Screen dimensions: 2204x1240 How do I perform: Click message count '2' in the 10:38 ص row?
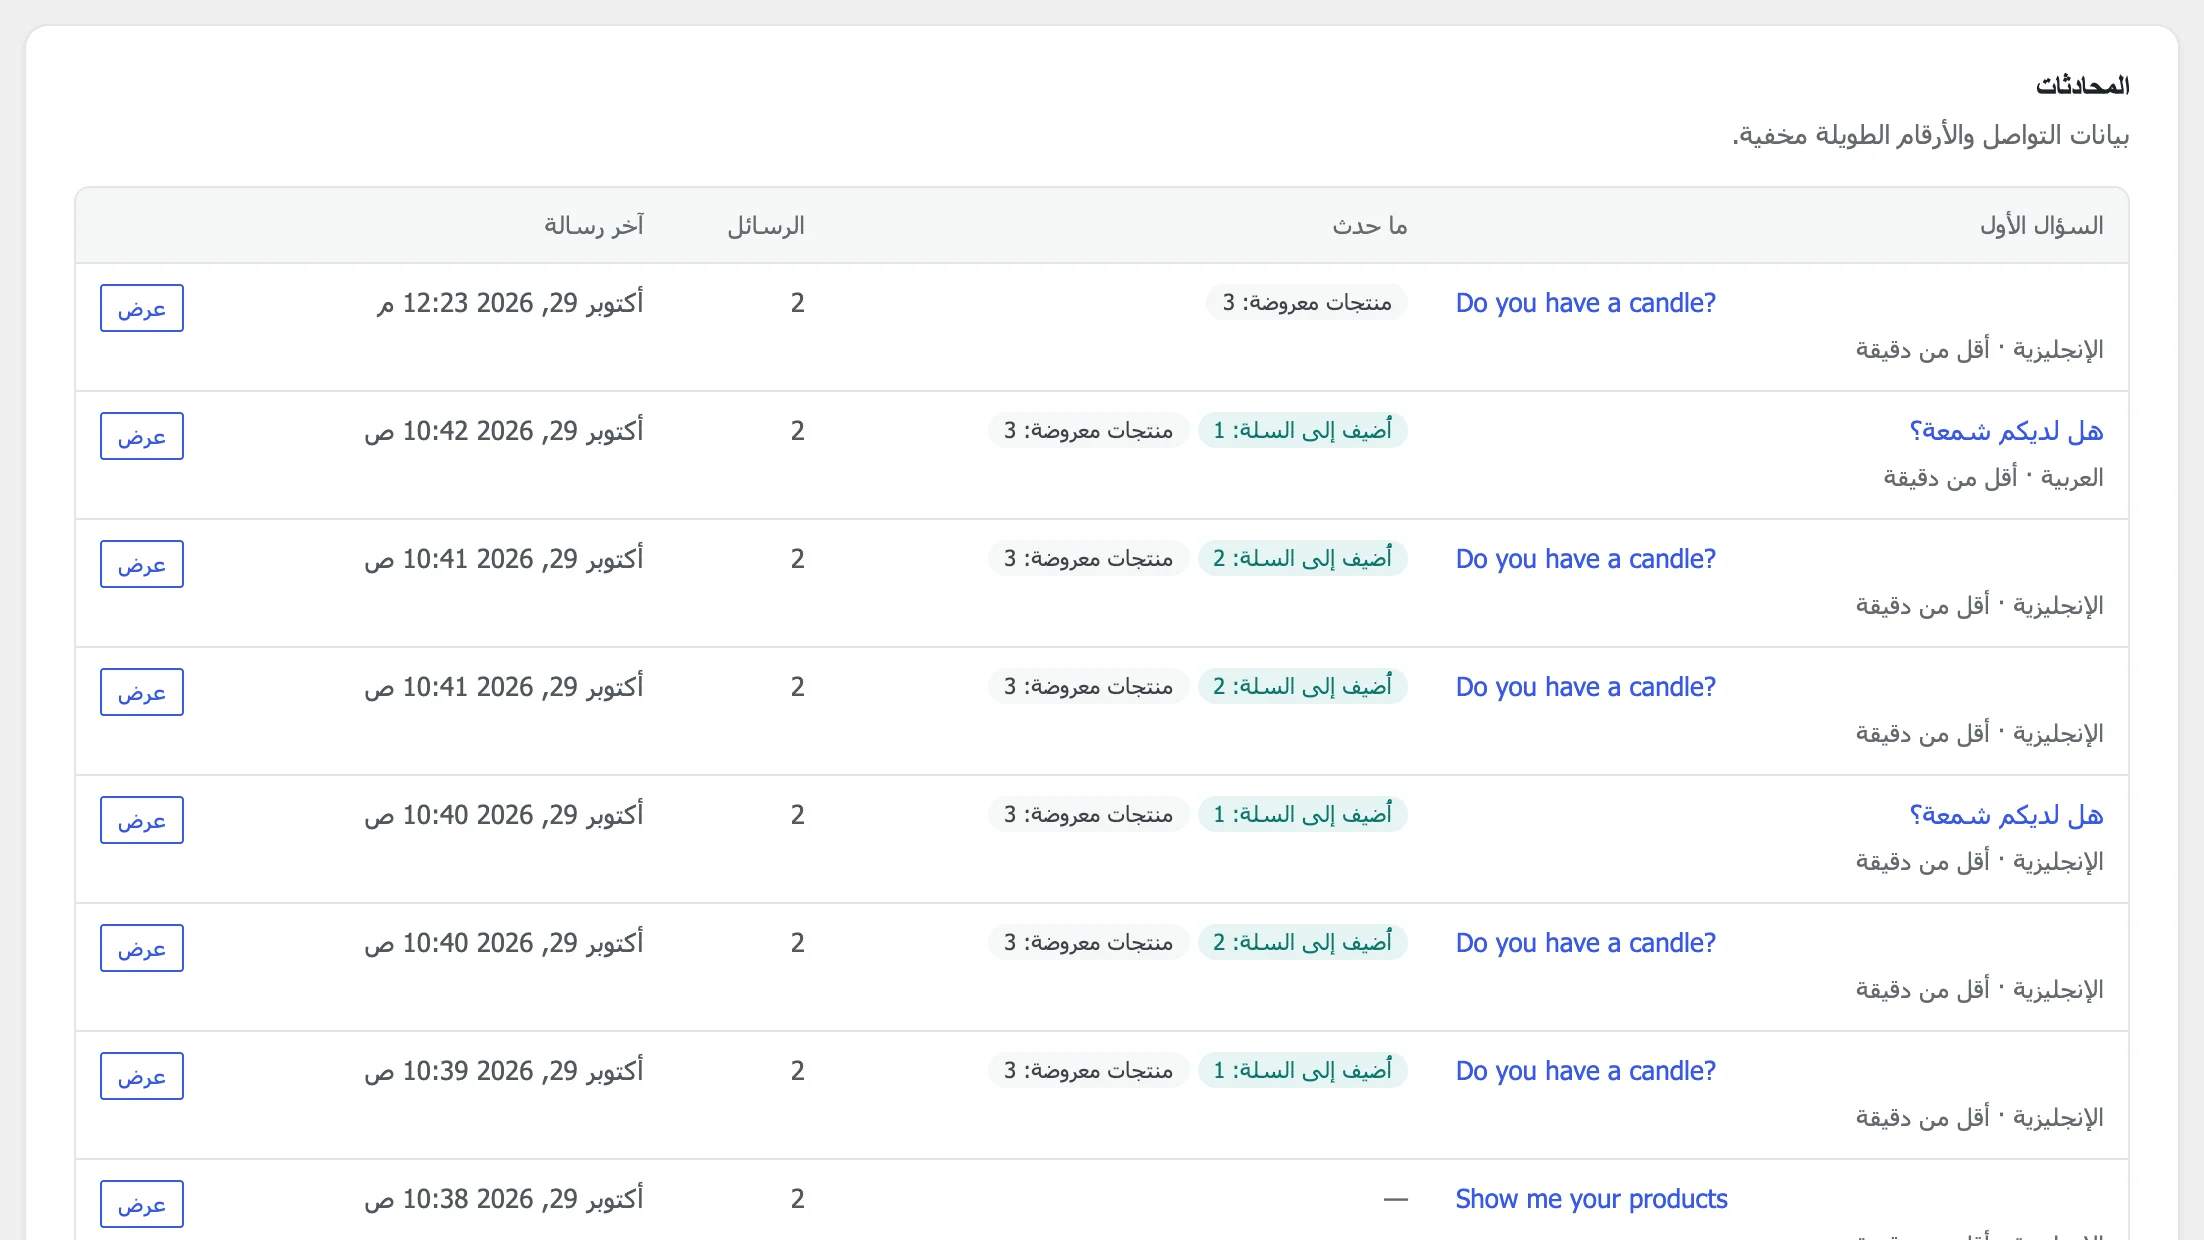[x=798, y=1199]
